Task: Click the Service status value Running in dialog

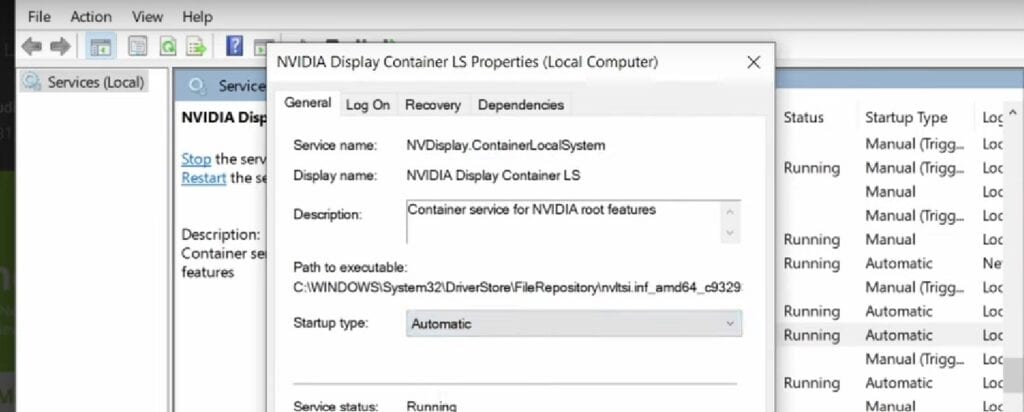Action: pos(431,405)
